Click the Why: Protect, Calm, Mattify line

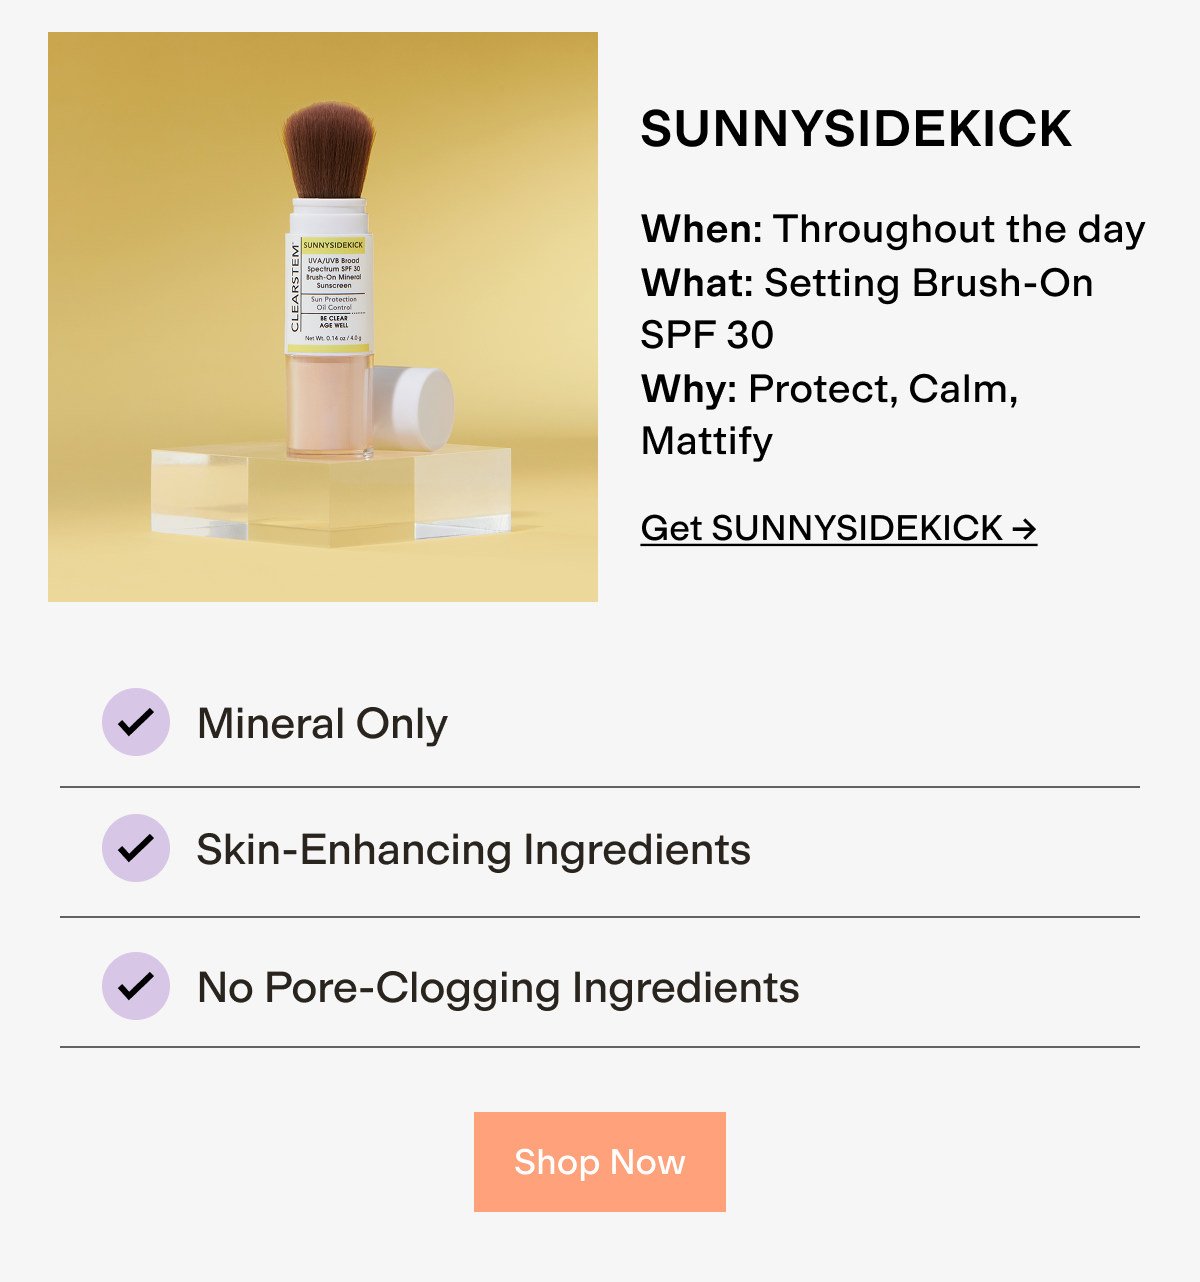pyautogui.click(x=830, y=390)
